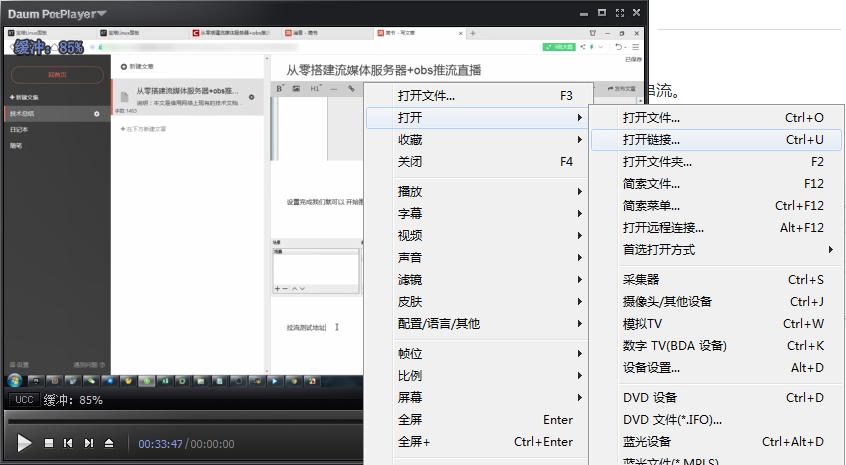Select 打开远程连接... Alt+F12 item
The height and width of the screenshot is (465, 846).
pos(716,228)
